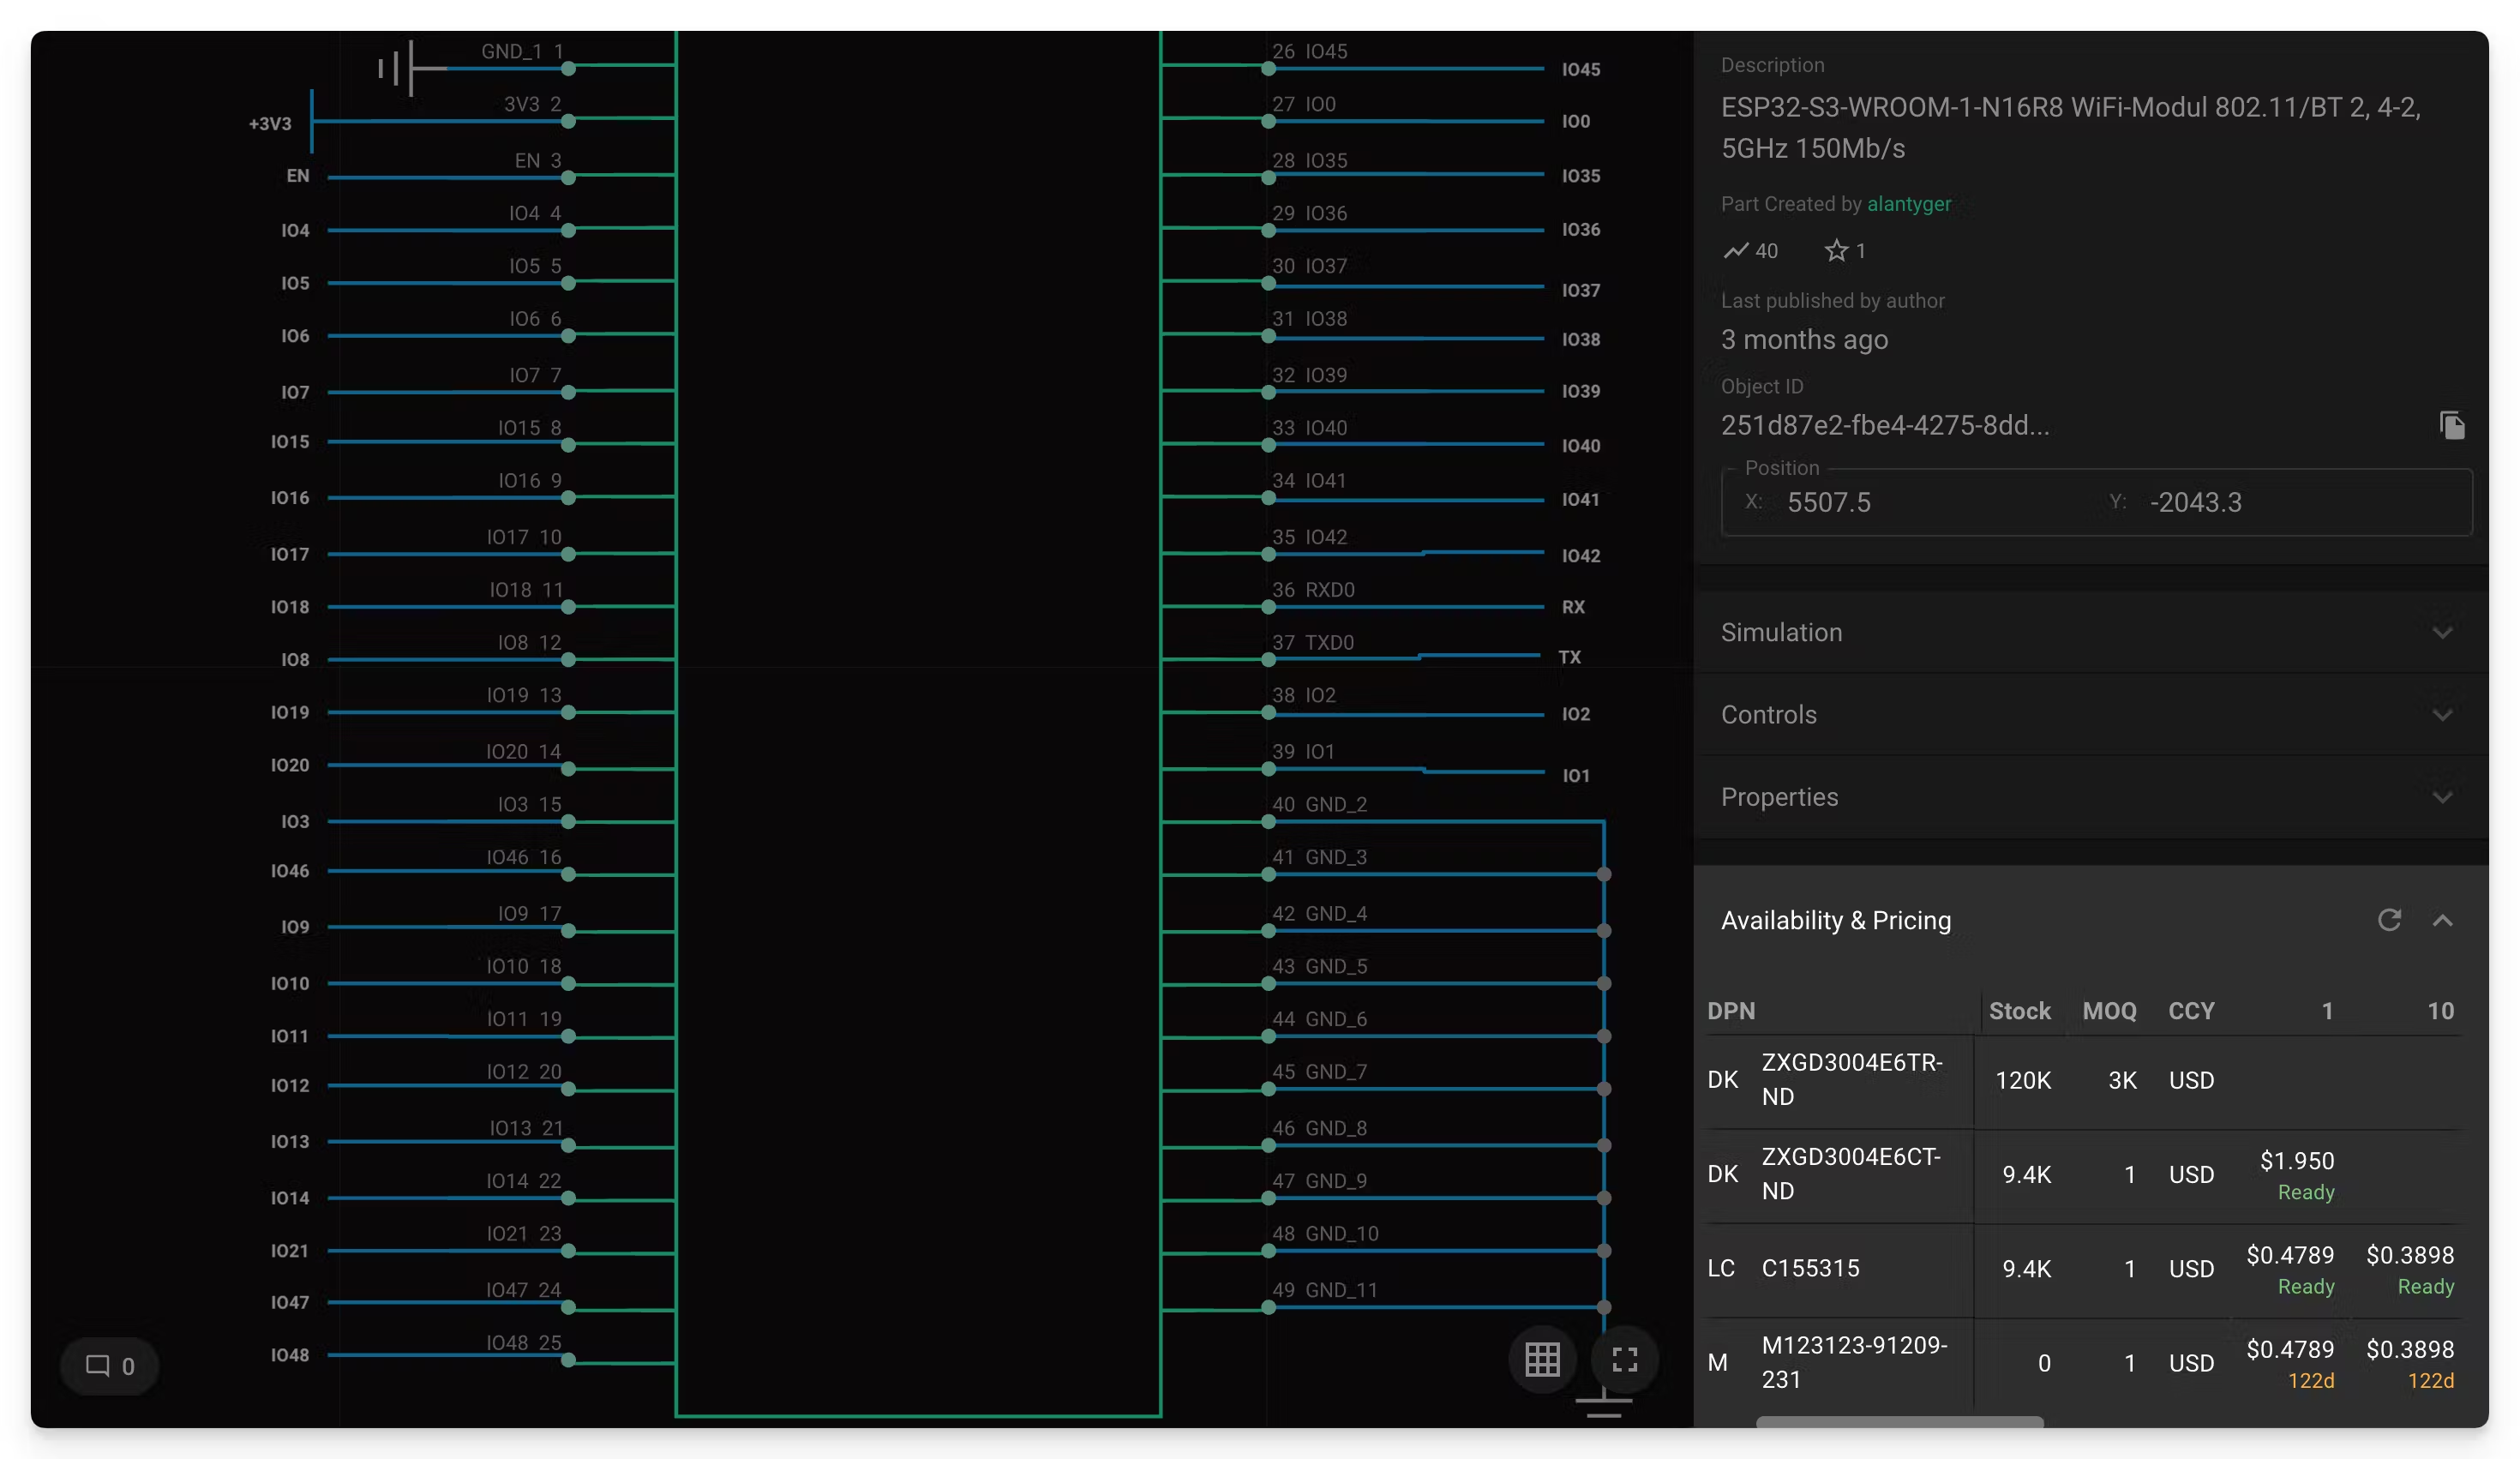Click pin 49 GND_11 label
The height and width of the screenshot is (1459, 2520).
(1325, 1290)
